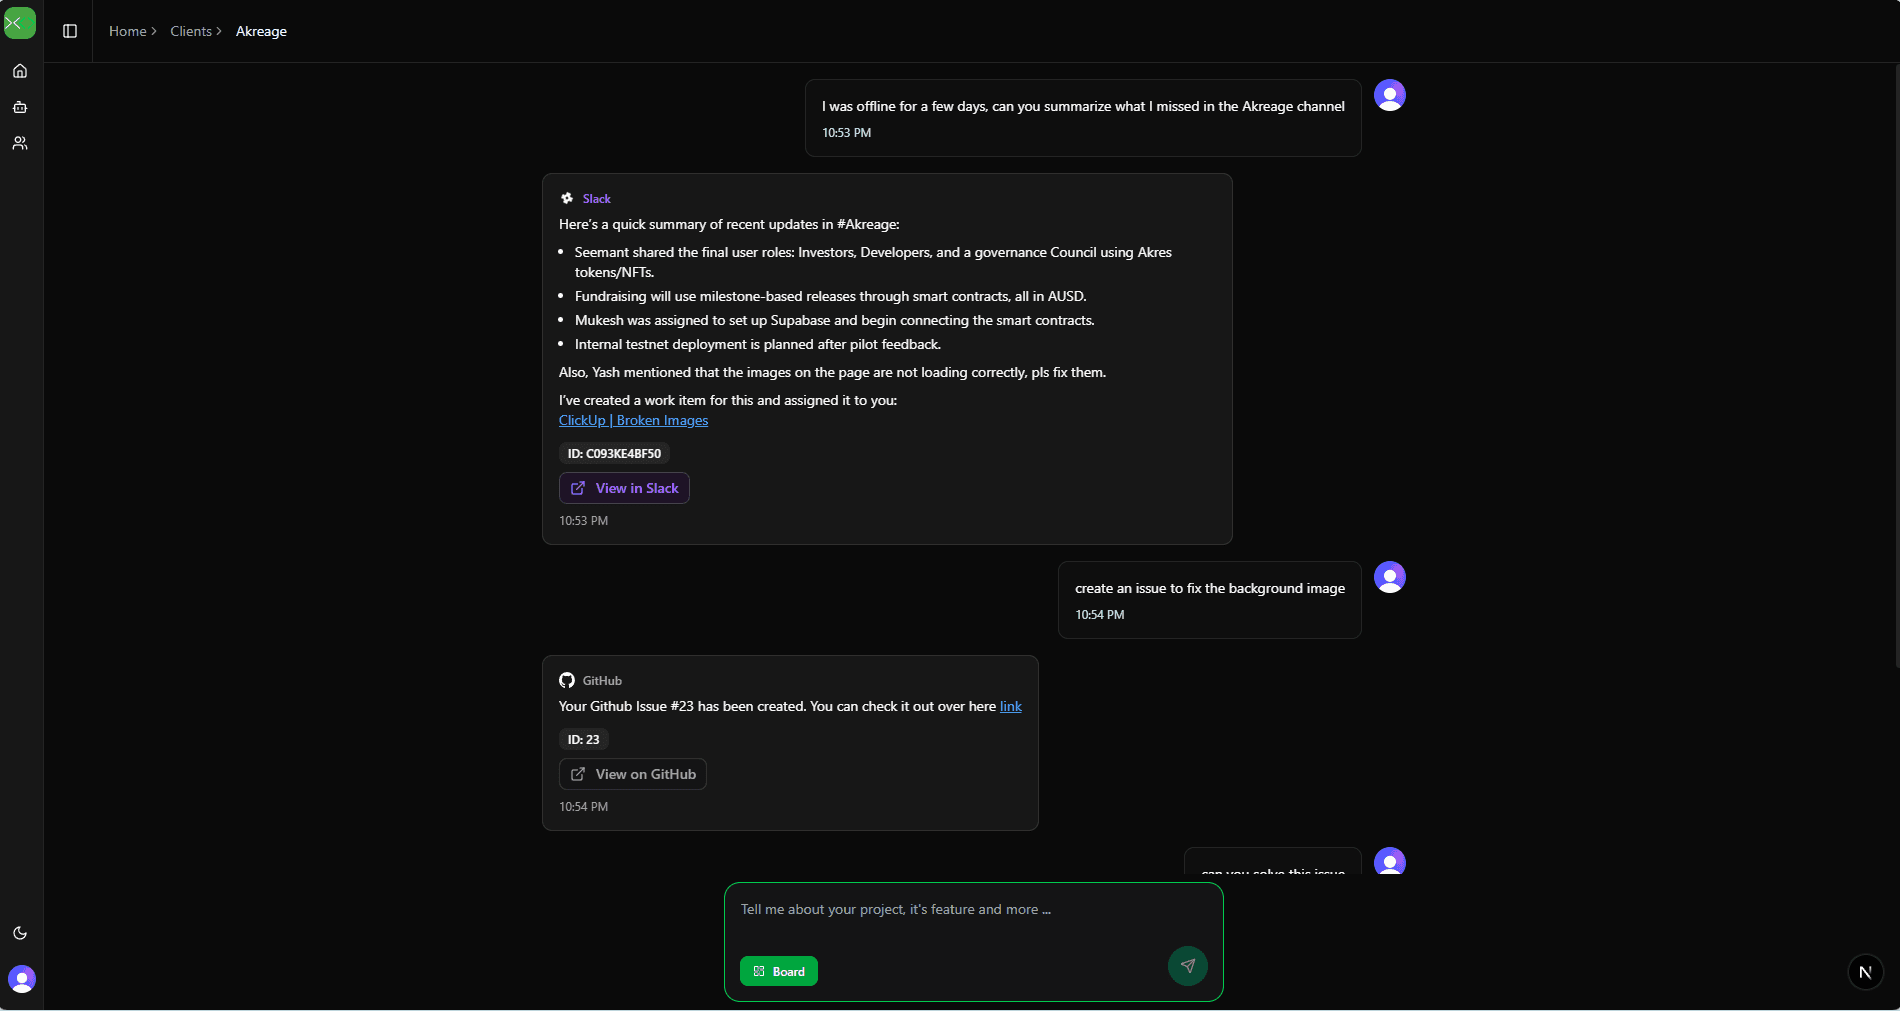The height and width of the screenshot is (1011, 1900).
Task: Toggle the sidebar panel icon
Action: [70, 31]
